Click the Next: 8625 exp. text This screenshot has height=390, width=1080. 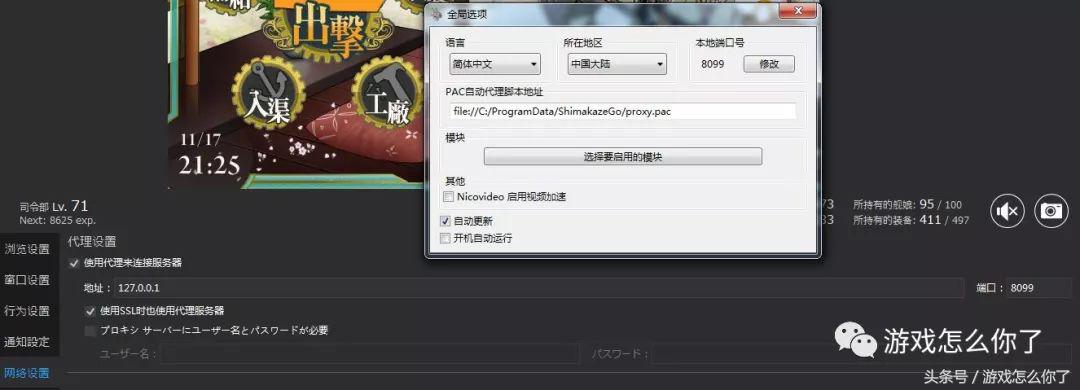pos(58,220)
